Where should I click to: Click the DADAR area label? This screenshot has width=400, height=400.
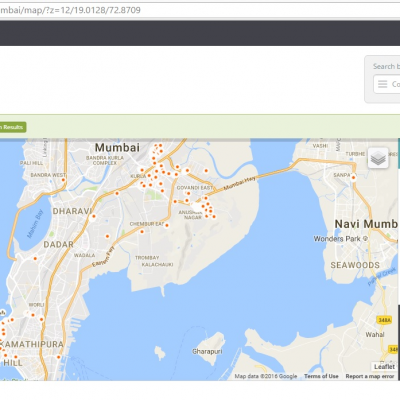point(59,245)
